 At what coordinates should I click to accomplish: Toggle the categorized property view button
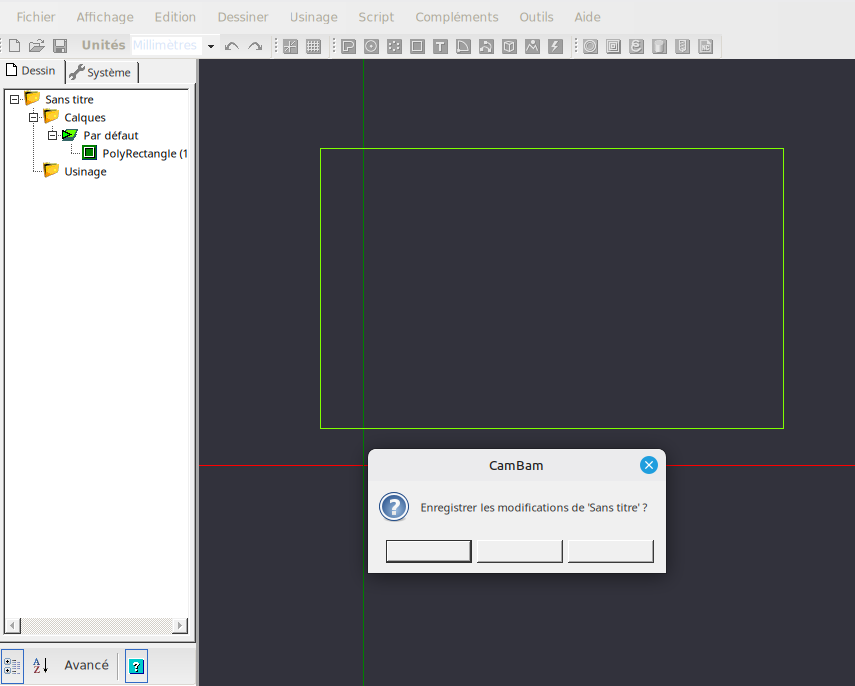point(13,665)
